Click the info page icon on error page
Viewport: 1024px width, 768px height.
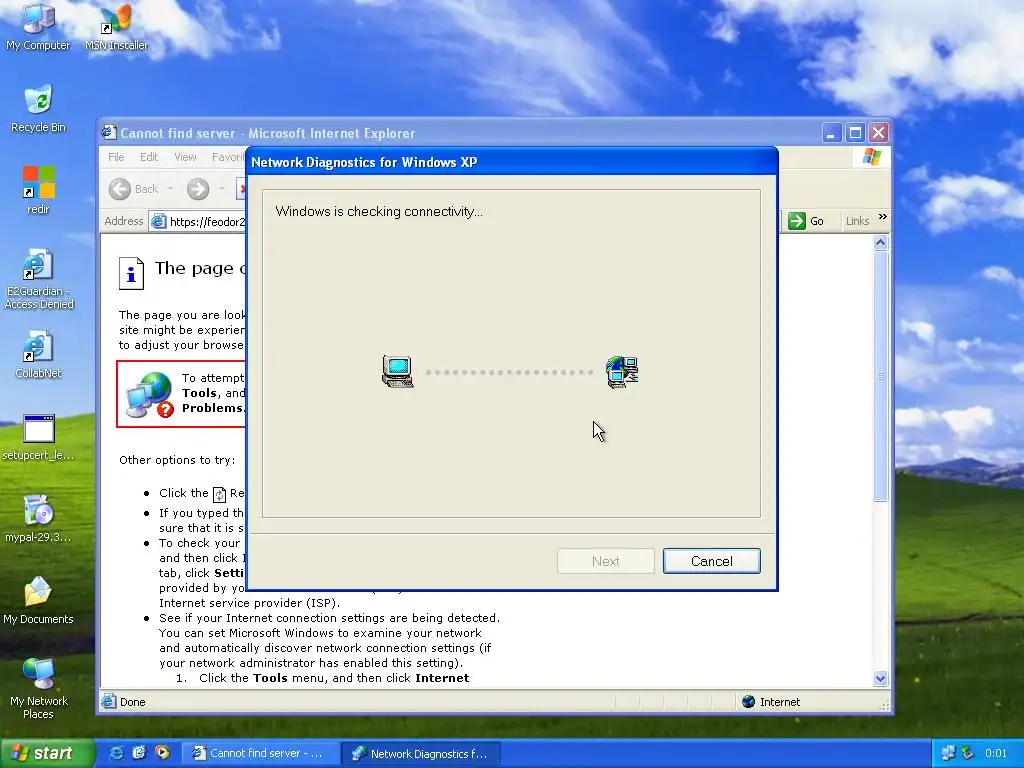point(131,272)
